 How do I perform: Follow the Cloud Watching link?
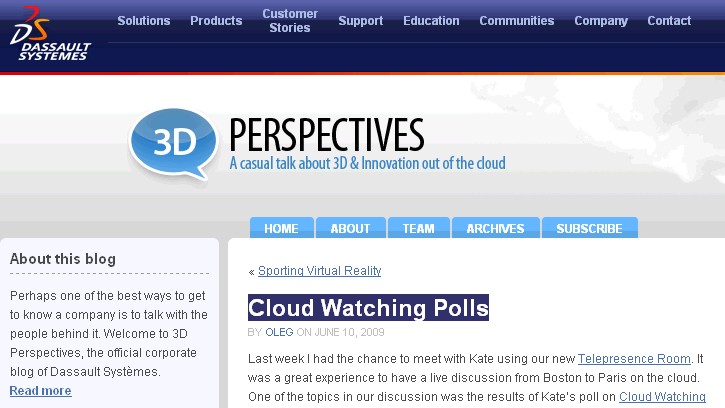(x=662, y=396)
